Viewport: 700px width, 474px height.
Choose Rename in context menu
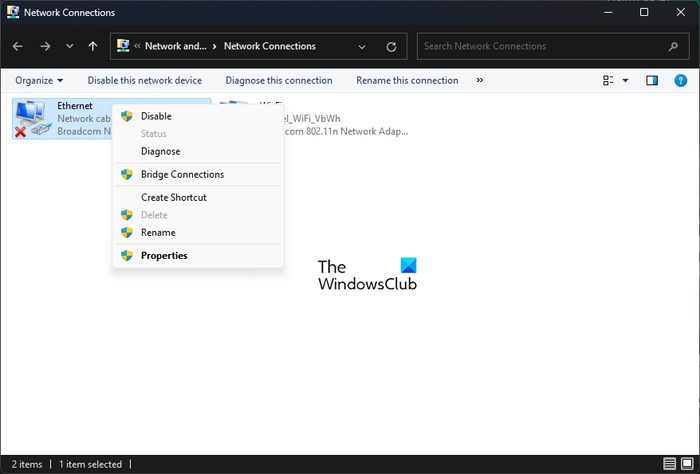click(198, 233)
